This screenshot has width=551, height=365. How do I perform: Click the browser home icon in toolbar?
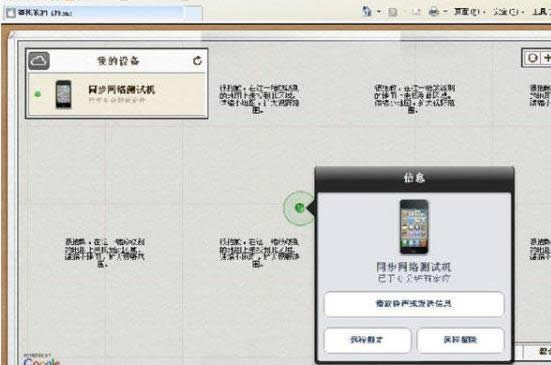[x=367, y=12]
